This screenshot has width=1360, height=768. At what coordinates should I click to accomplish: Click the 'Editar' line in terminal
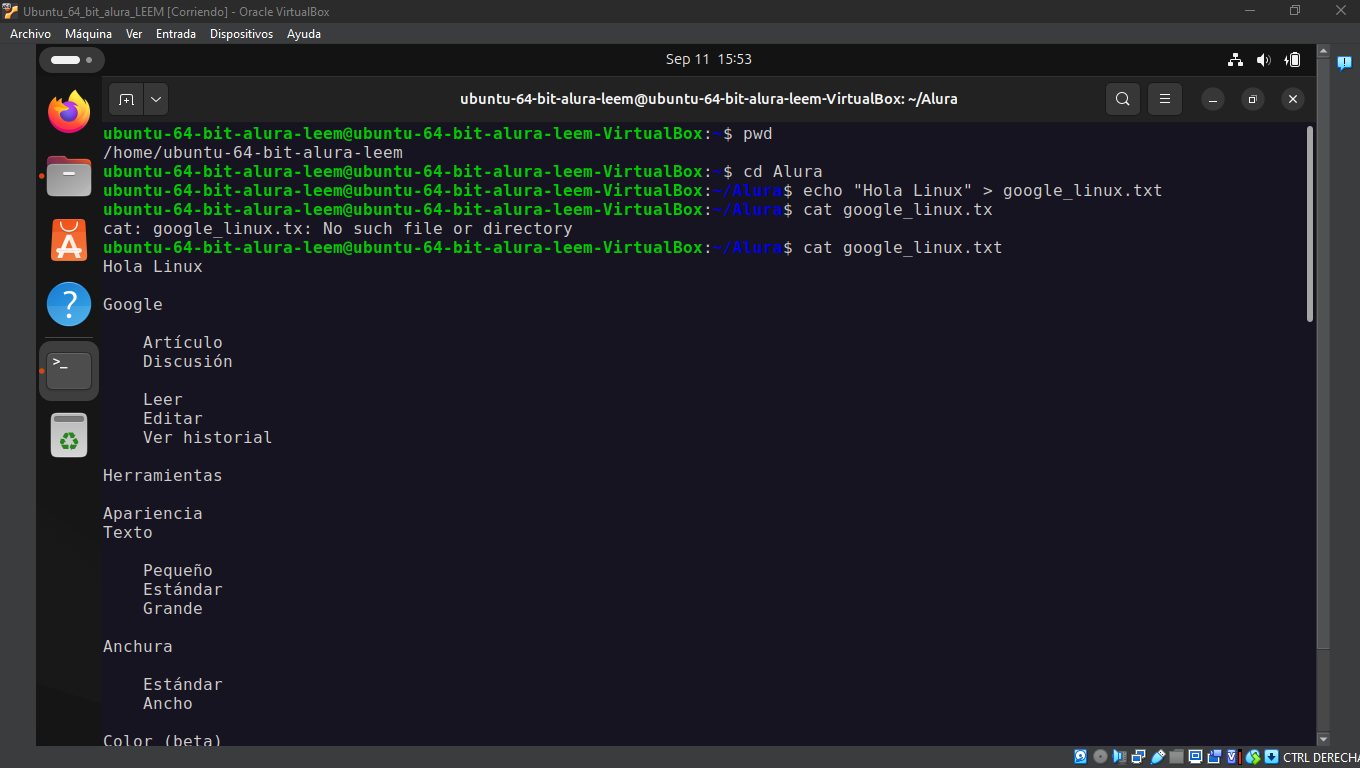click(x=173, y=419)
